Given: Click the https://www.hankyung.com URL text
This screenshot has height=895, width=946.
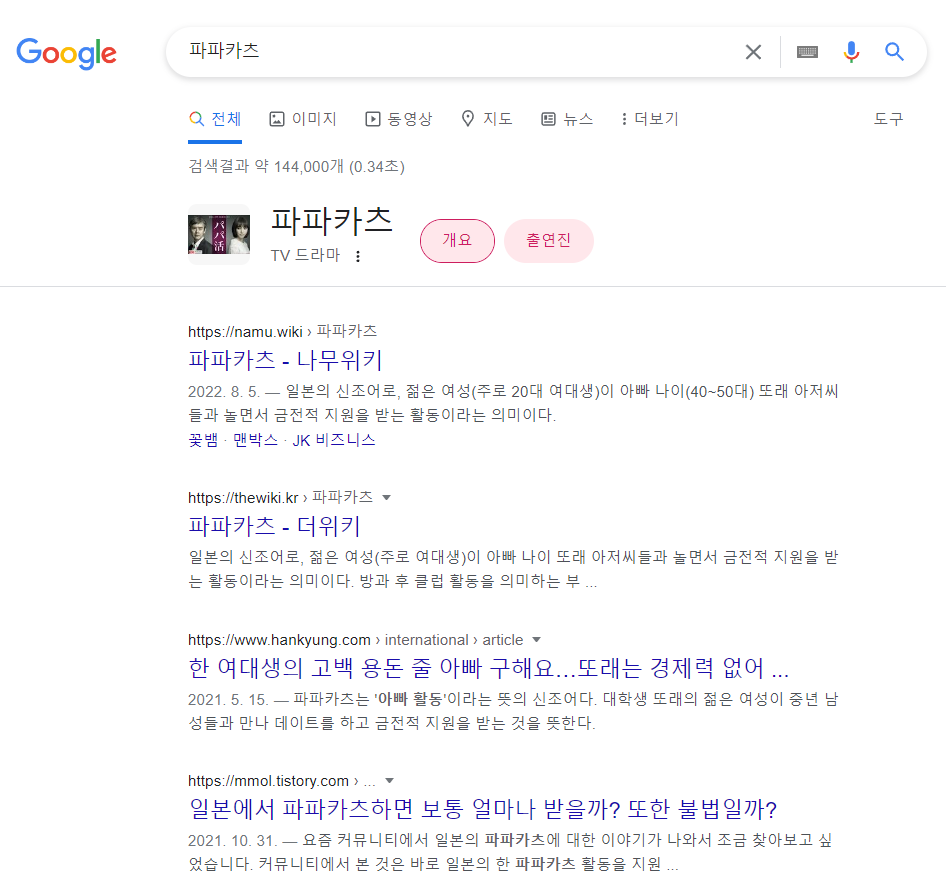Looking at the screenshot, I should pyautogui.click(x=279, y=640).
